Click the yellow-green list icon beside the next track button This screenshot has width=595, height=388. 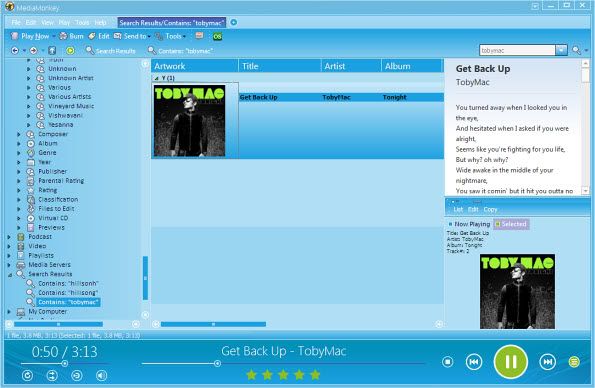pos(574,362)
